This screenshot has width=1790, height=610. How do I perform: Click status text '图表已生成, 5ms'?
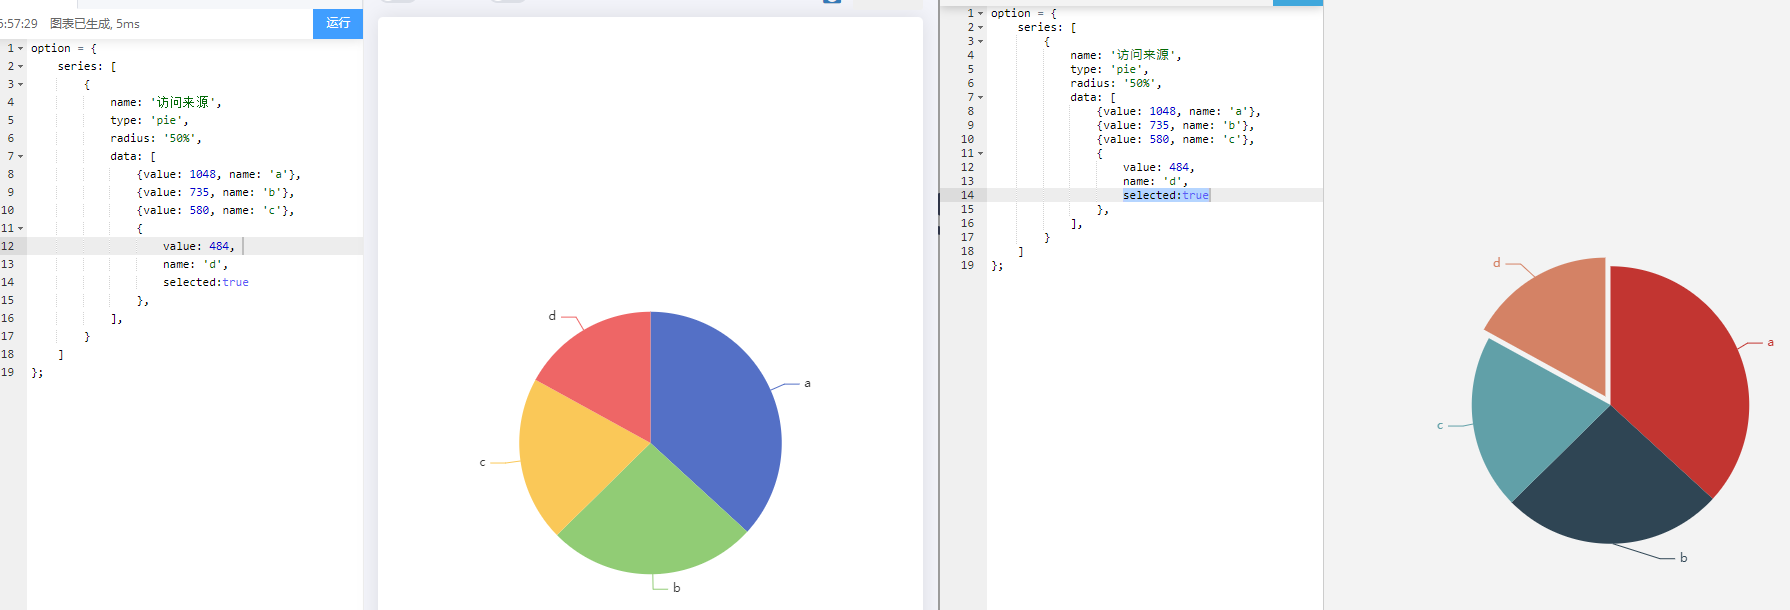click(95, 23)
